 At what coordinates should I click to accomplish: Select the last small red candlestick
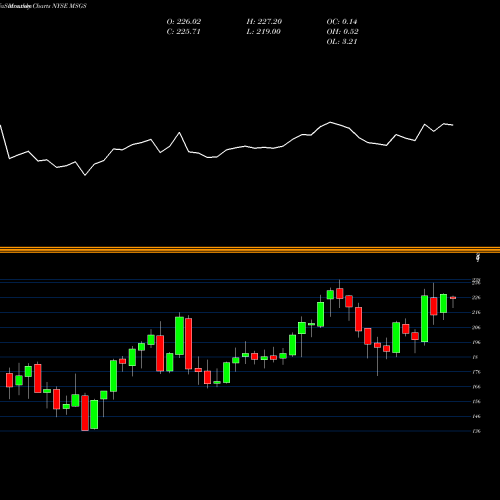(453, 298)
